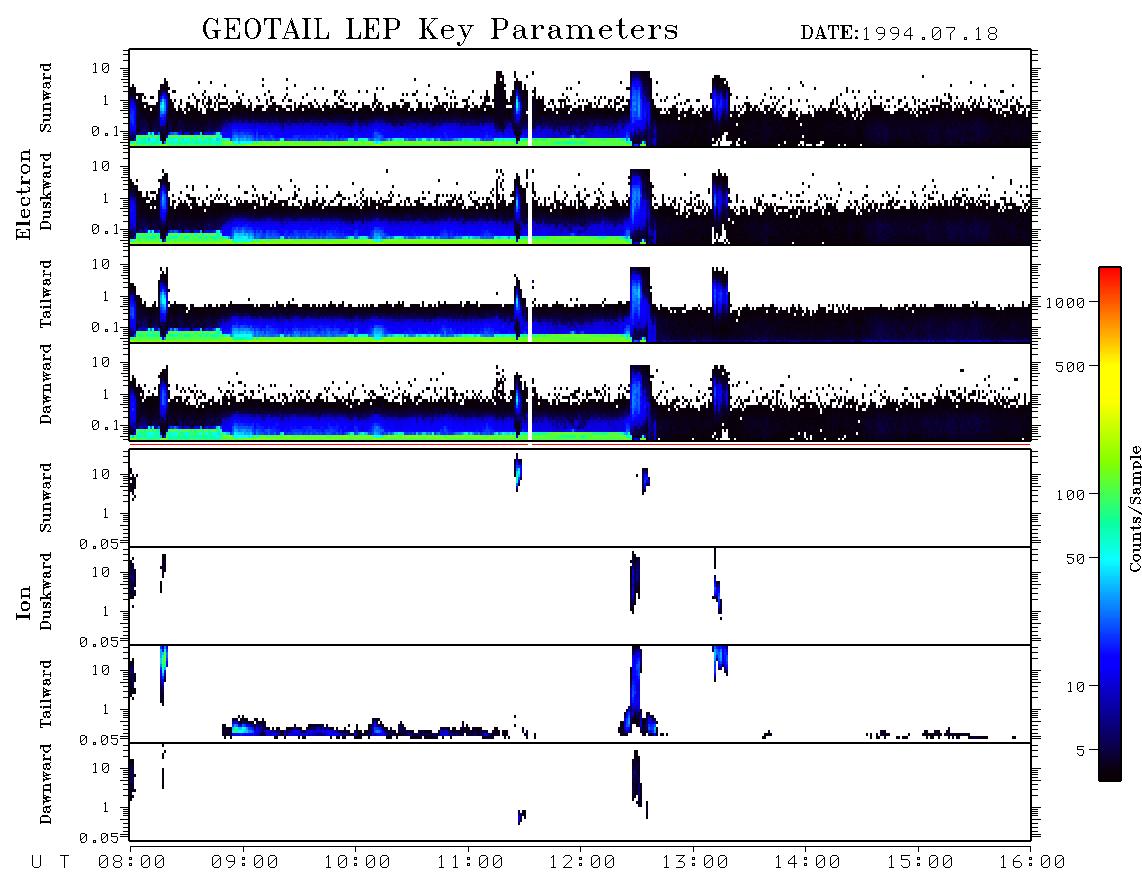Select the Electron Tailward axis label
This screenshot has height=880, width=1142.
[x=46, y=294]
